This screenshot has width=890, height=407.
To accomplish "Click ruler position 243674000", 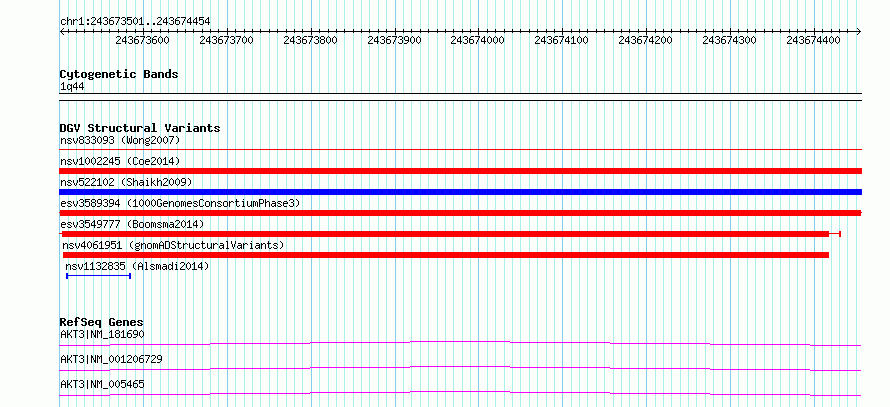I will tap(478, 40).
